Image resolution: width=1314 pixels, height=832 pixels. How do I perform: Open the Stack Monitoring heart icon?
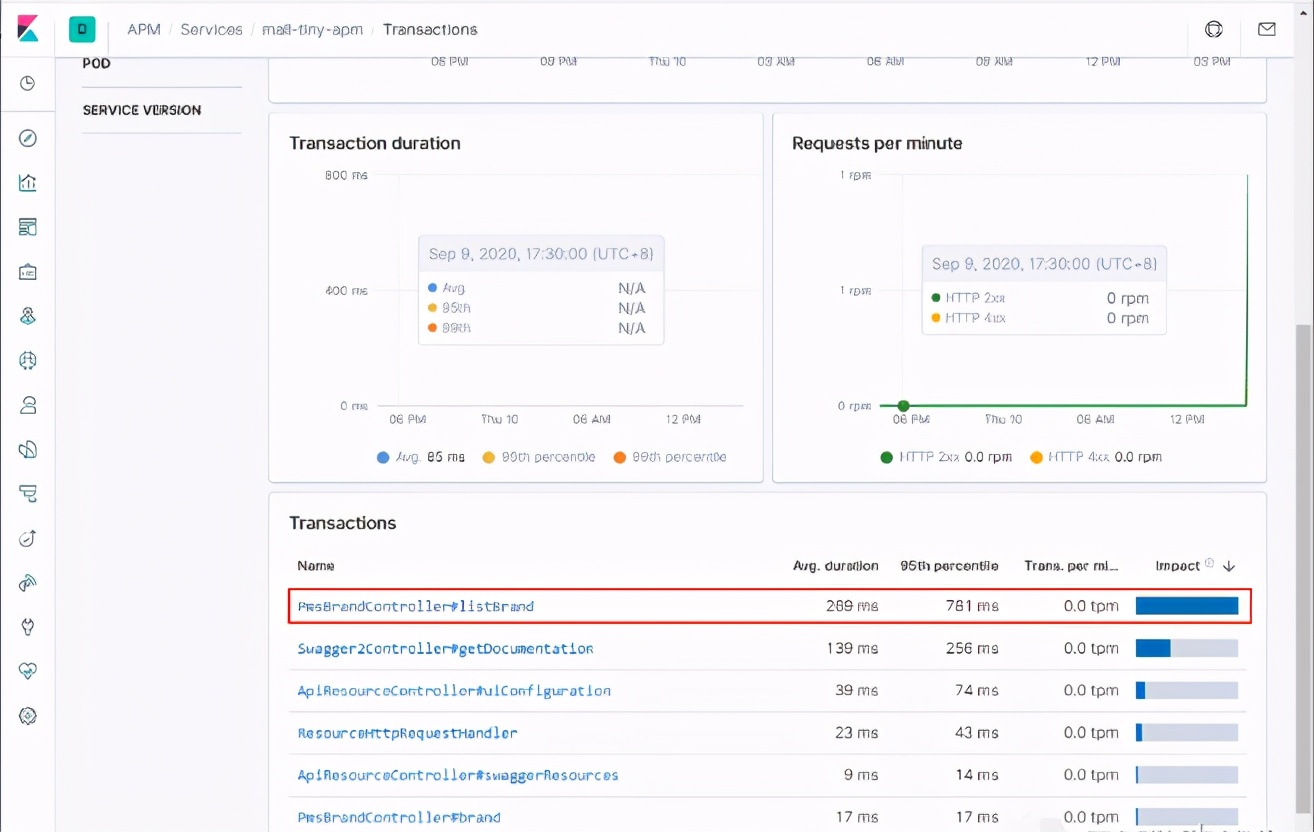tap(28, 671)
